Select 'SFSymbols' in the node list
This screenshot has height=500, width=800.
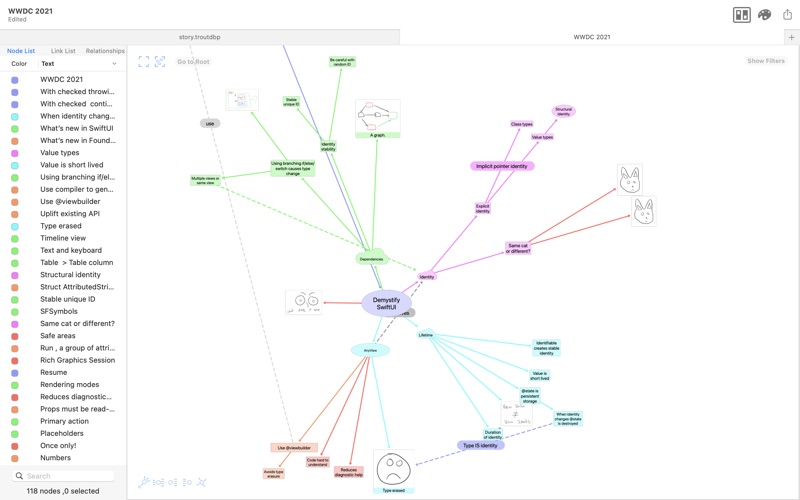pyautogui.click(x=59, y=312)
